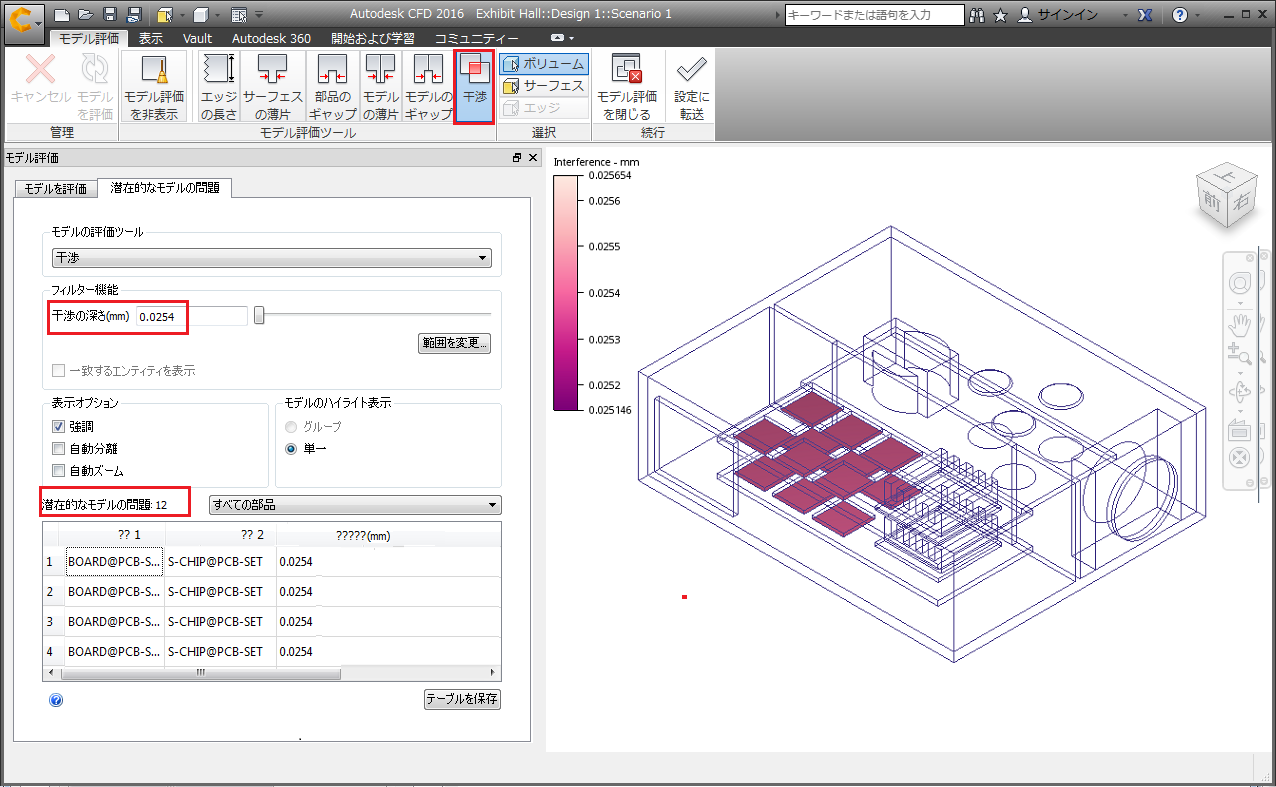
Task: Open the steering wheel on navigation bar
Action: click(1239, 283)
